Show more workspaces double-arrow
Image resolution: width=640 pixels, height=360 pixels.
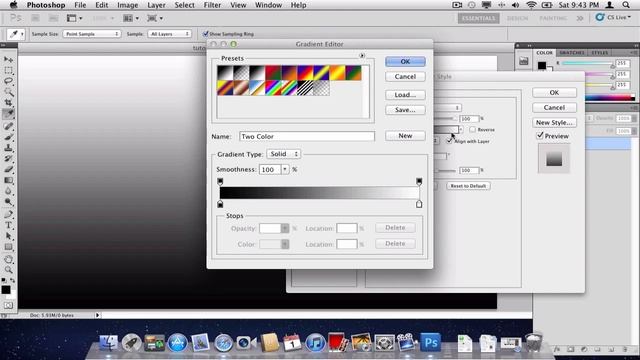click(580, 18)
